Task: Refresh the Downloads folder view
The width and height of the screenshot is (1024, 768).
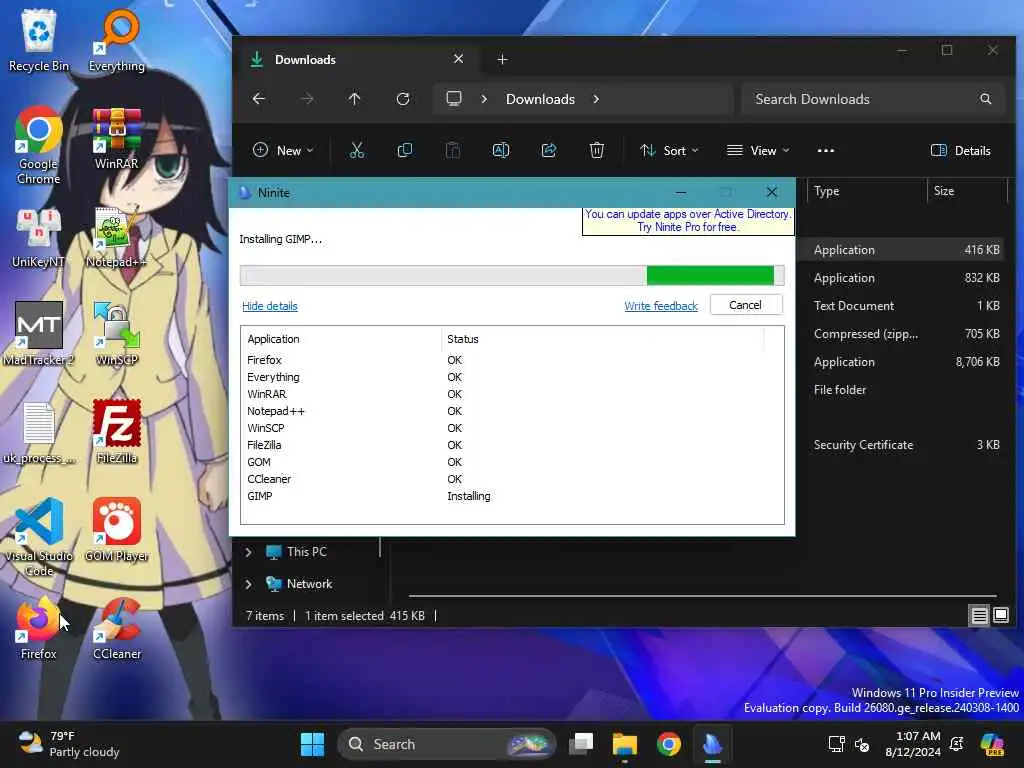Action: 403,99
